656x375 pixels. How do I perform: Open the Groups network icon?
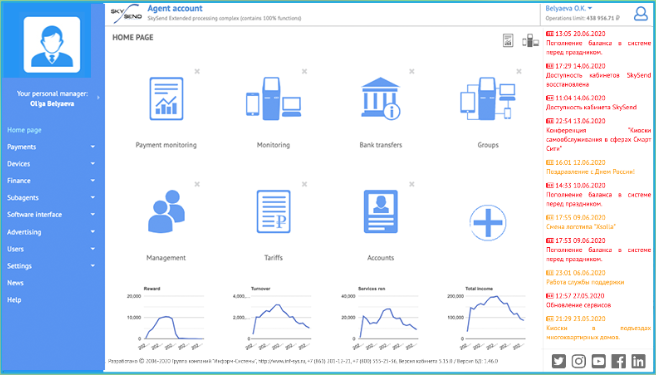click(487, 99)
